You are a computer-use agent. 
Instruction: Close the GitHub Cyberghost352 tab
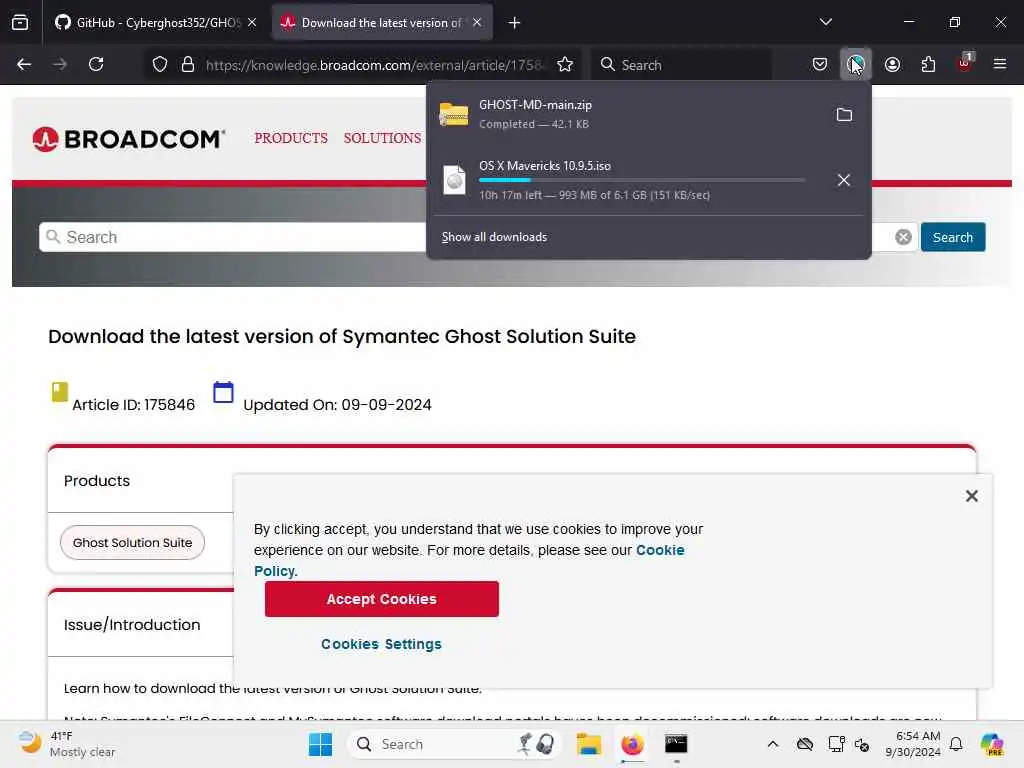(252, 22)
